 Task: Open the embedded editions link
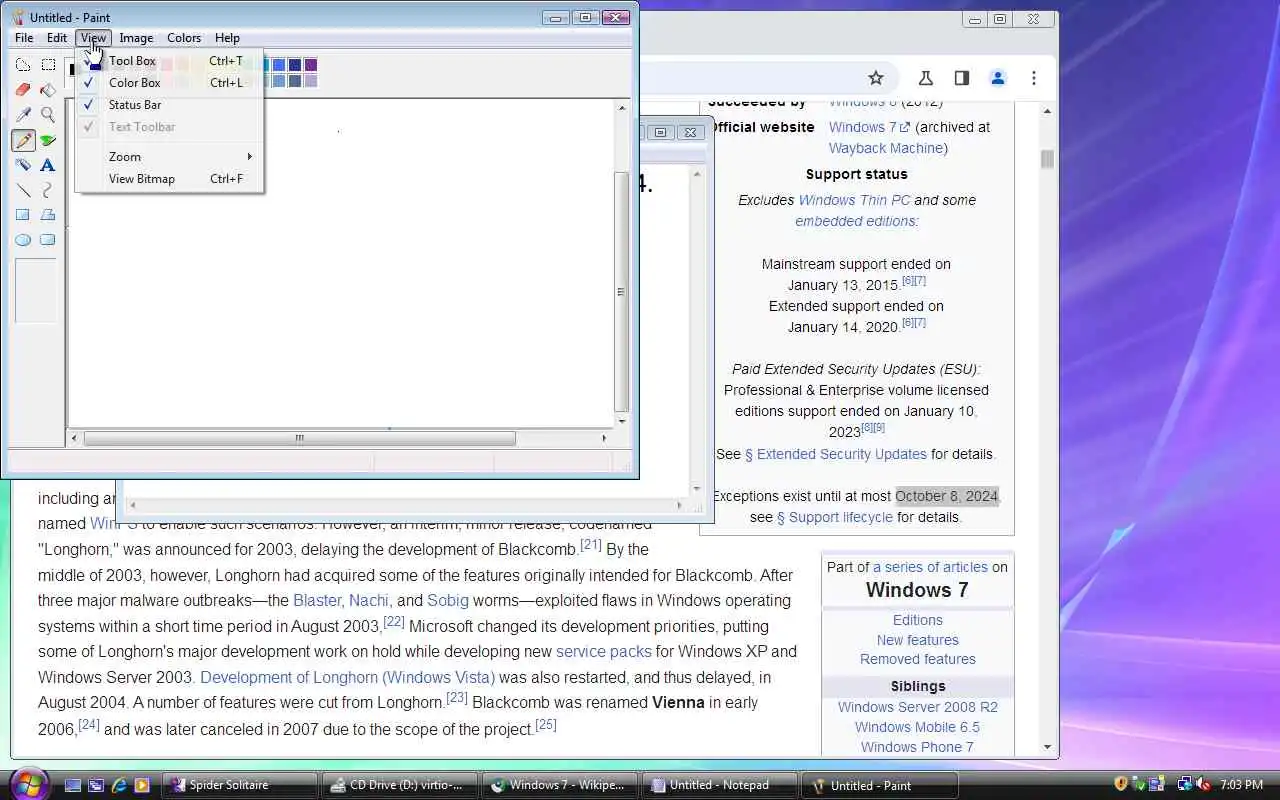pos(855,221)
